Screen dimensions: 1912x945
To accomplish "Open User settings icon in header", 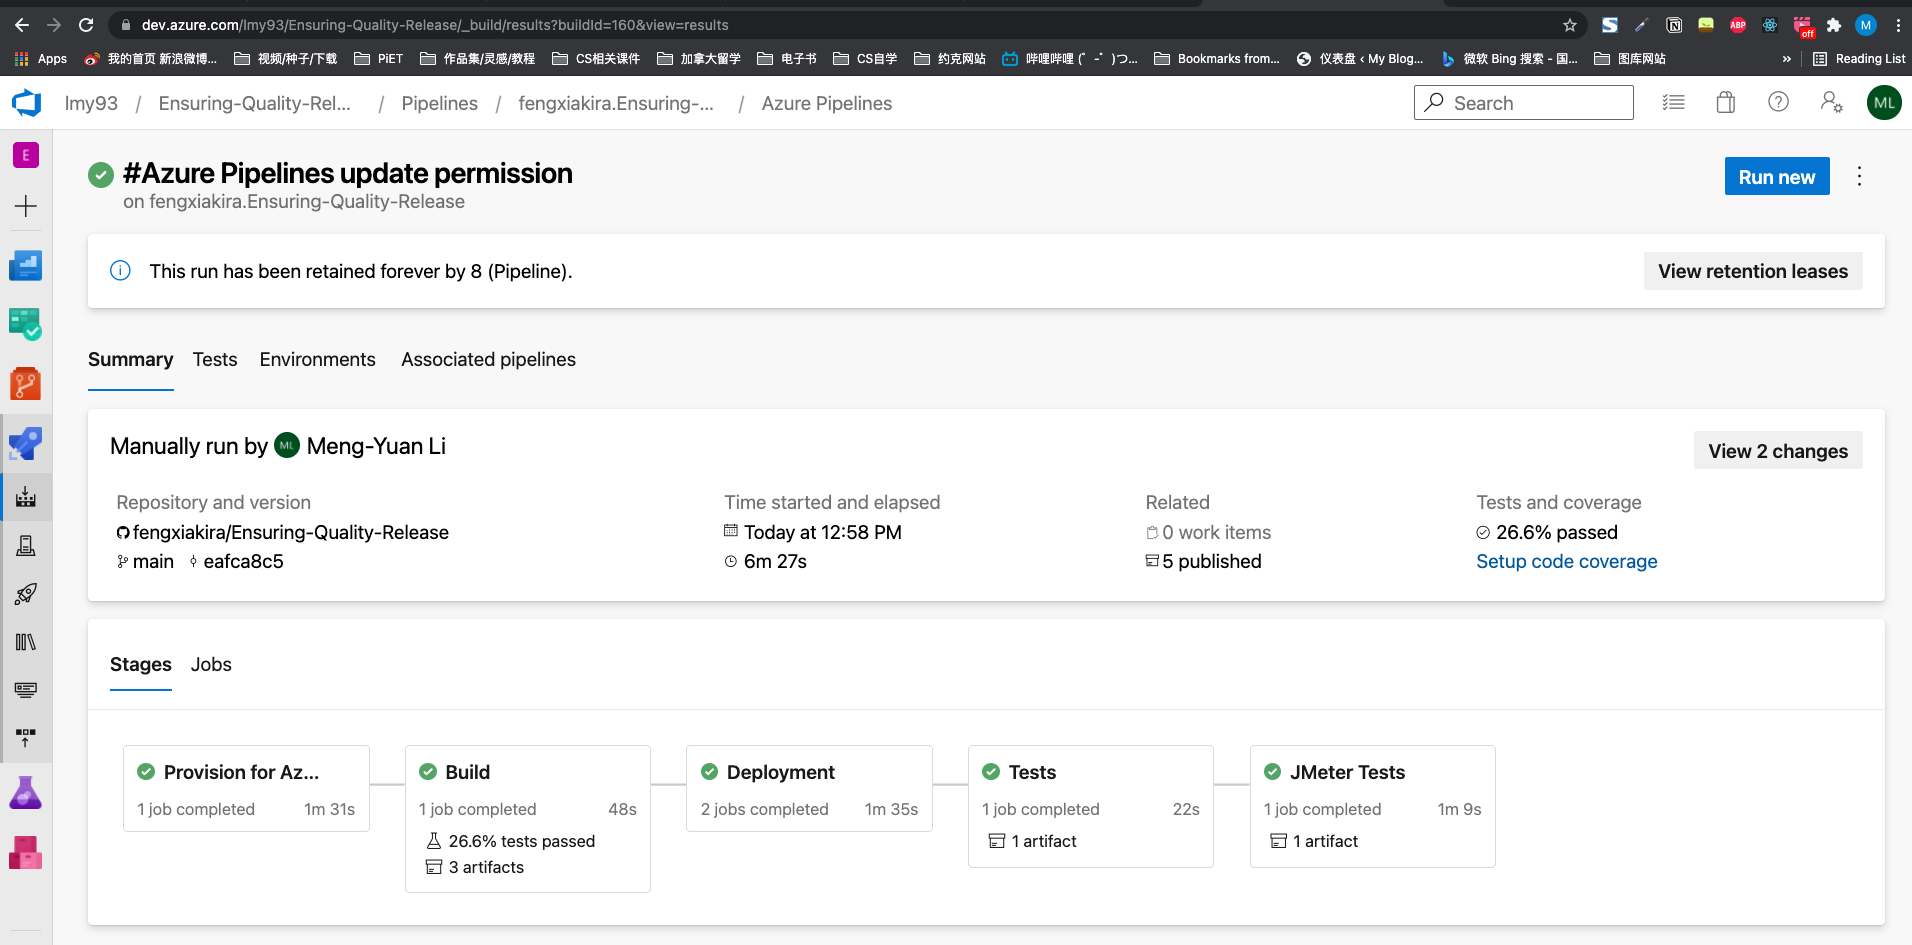I will pyautogui.click(x=1831, y=102).
